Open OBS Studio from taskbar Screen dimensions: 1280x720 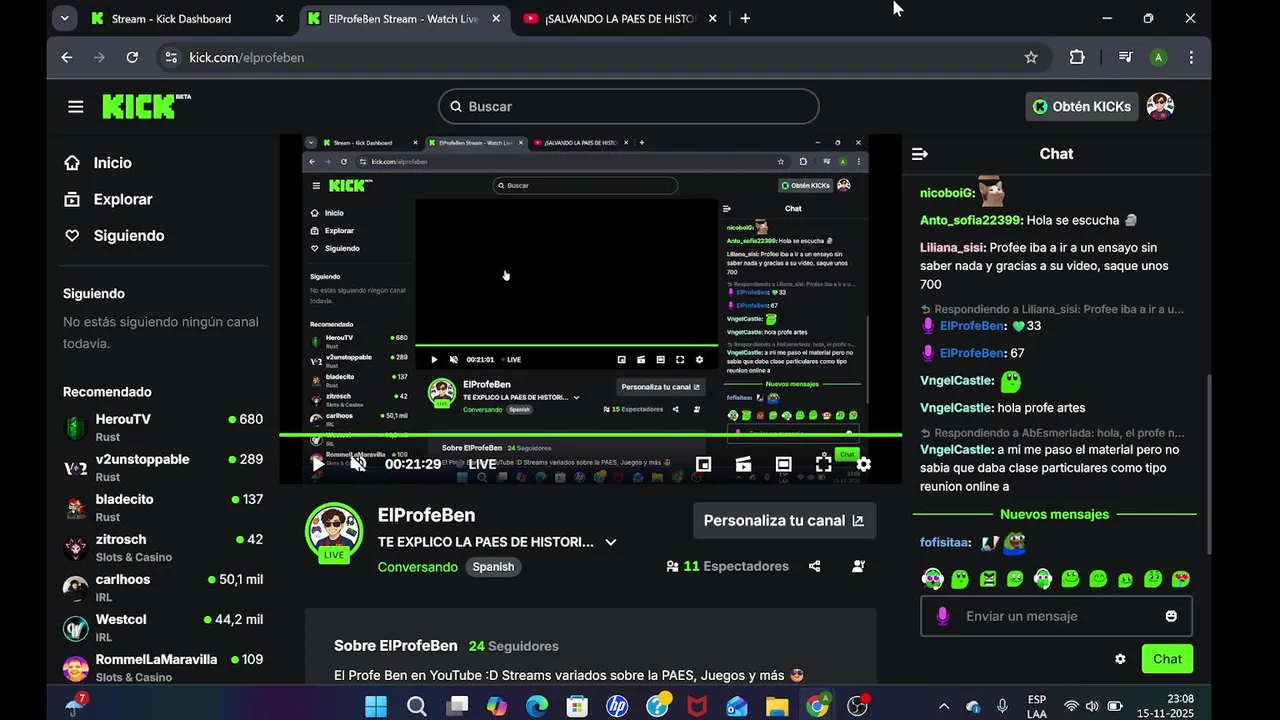coord(857,706)
